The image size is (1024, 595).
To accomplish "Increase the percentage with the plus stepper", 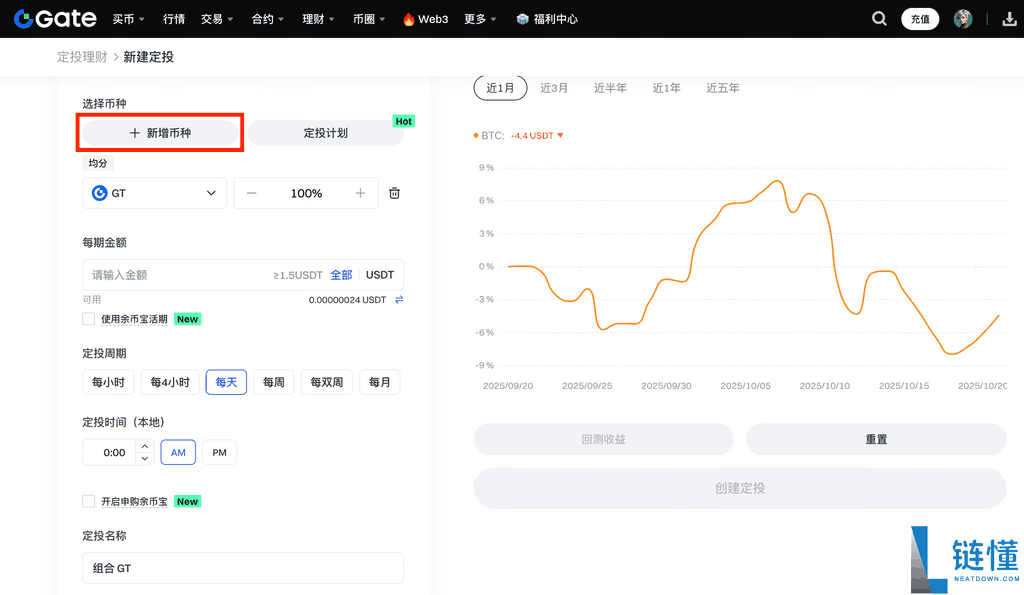I will (x=360, y=192).
